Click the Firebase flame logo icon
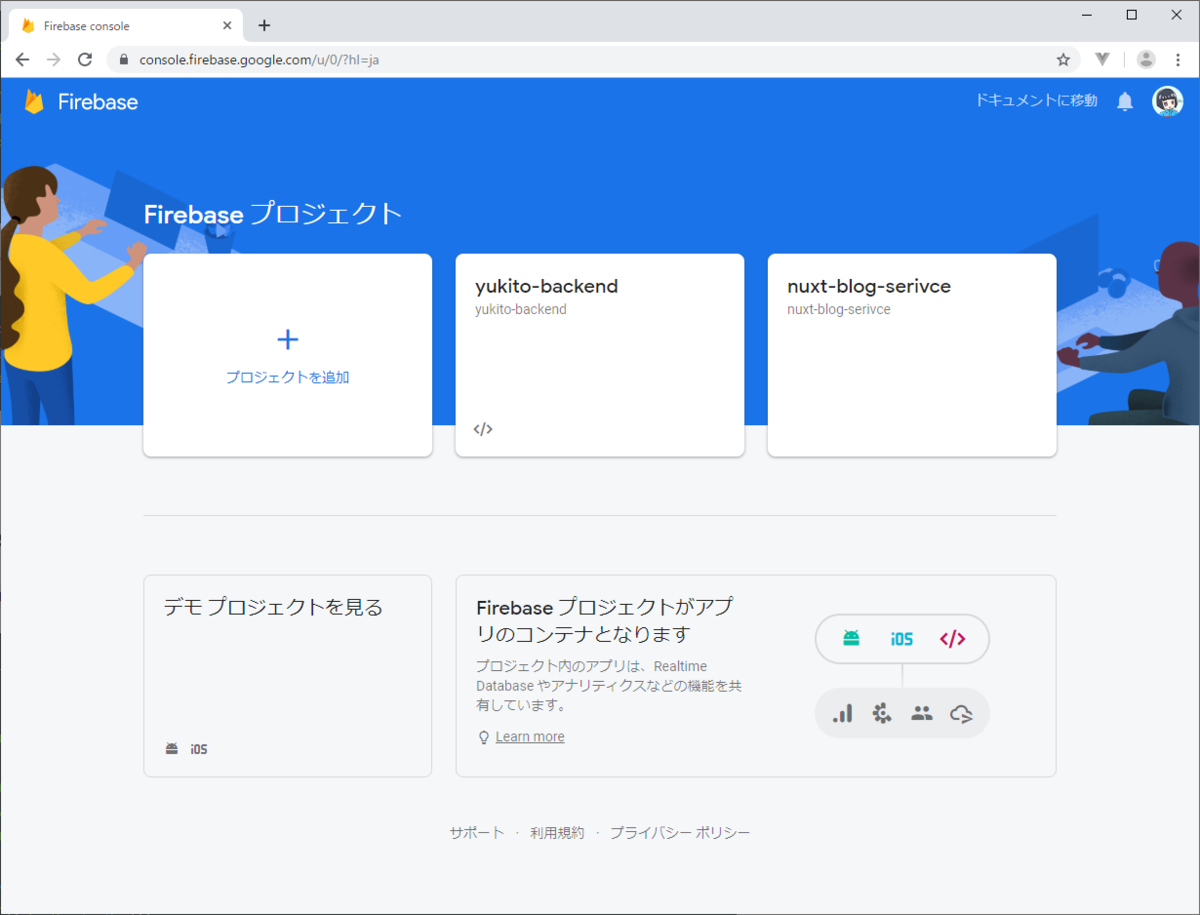The width and height of the screenshot is (1200, 915). click(35, 102)
